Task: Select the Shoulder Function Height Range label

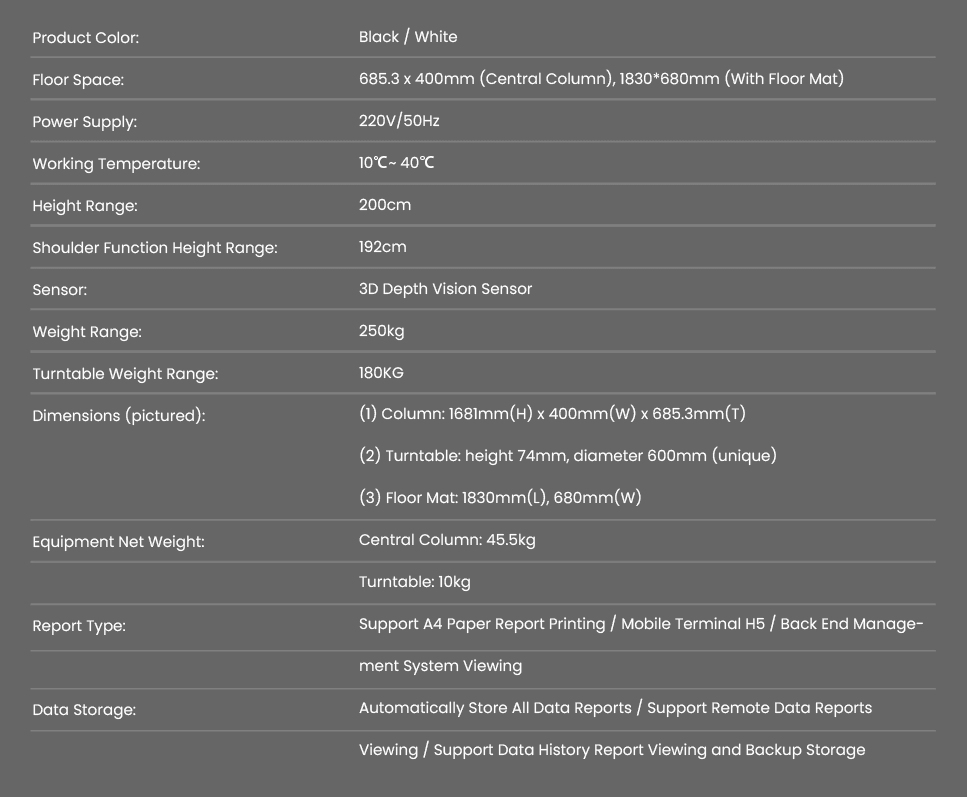Action: [155, 248]
